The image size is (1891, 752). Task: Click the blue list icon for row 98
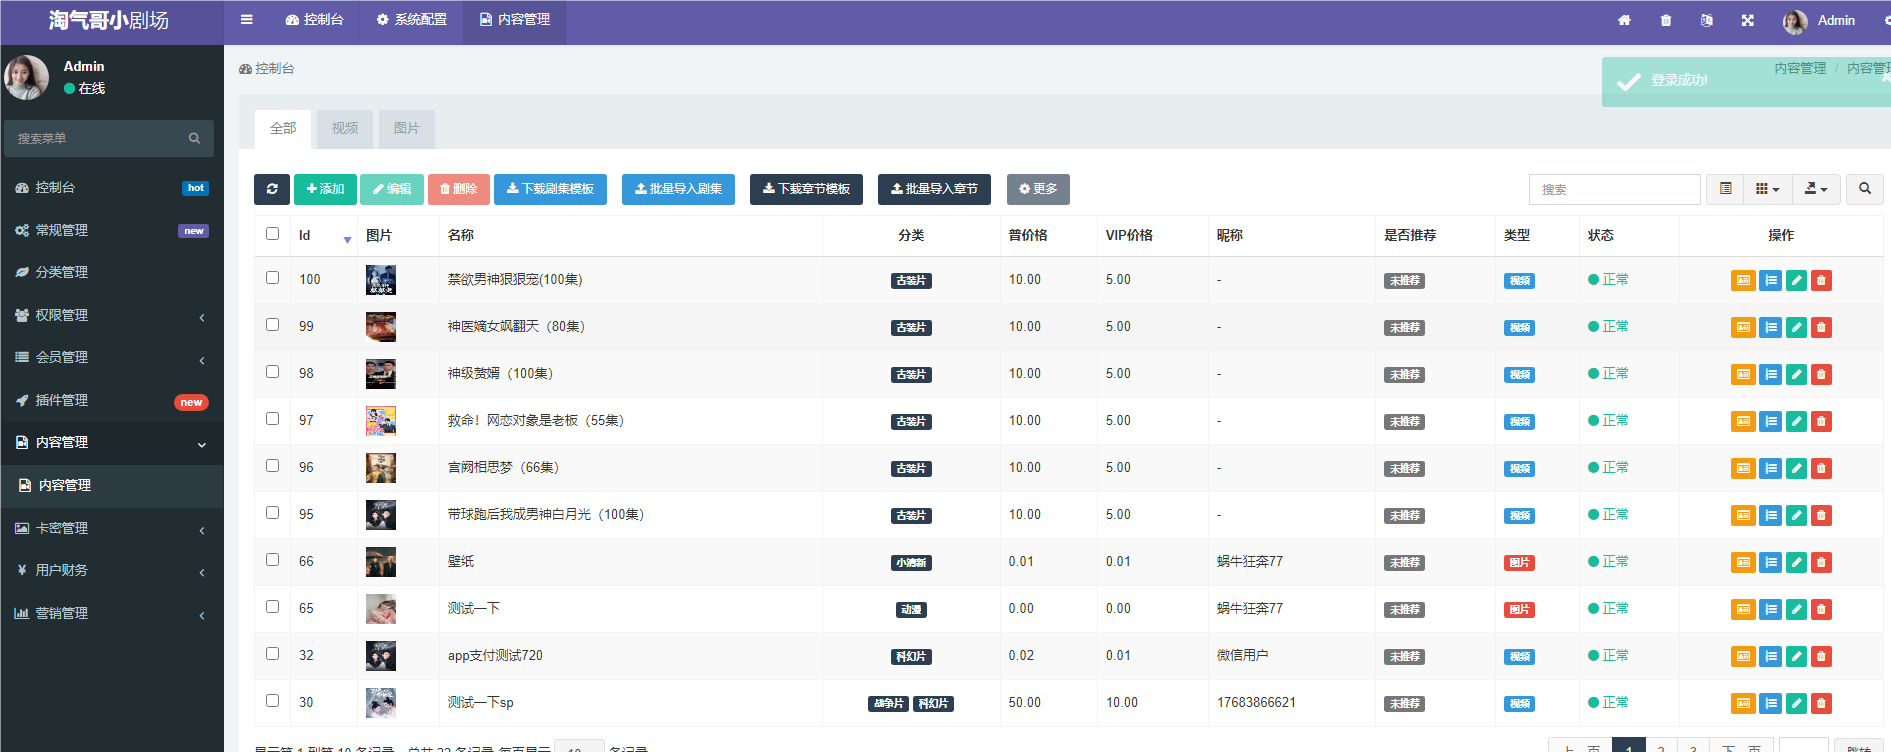[1770, 375]
